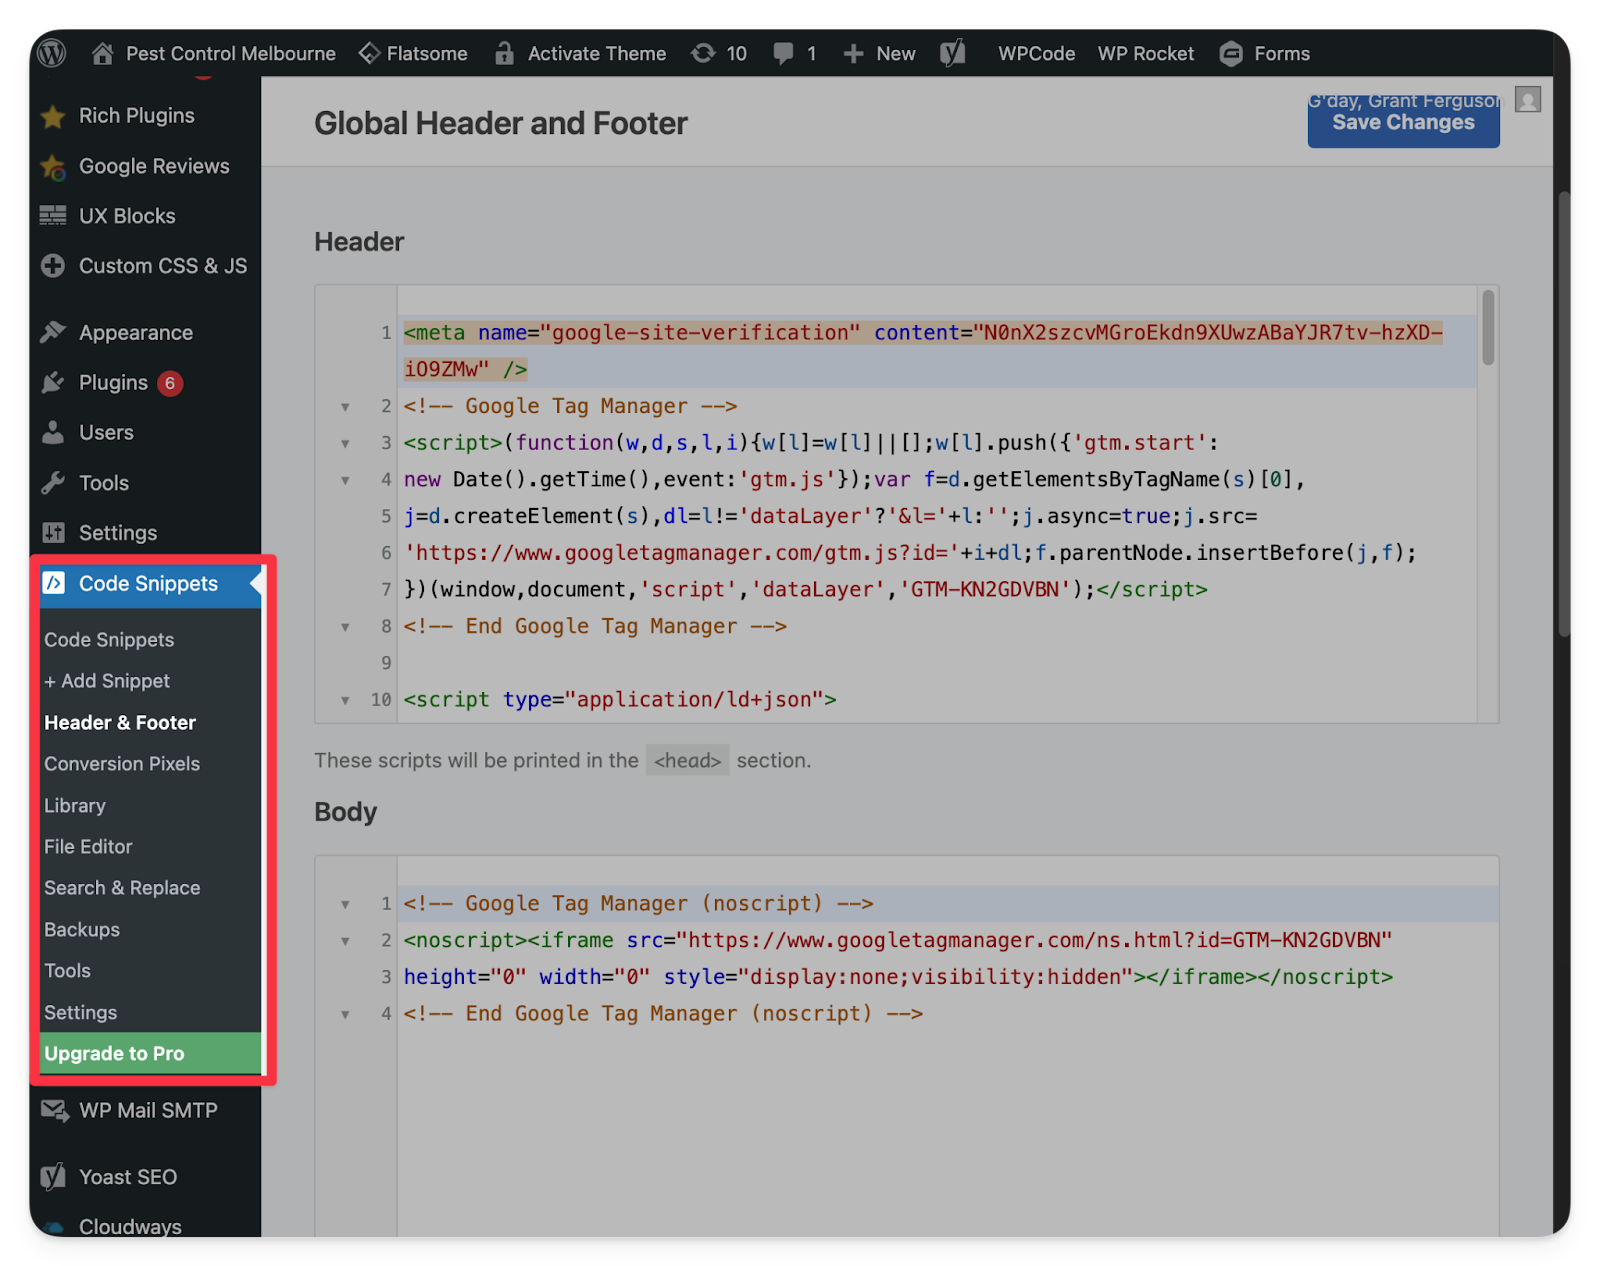This screenshot has height=1266, width=1600.
Task: Select Search & Replace in Code Snippets menu
Action: pyautogui.click(x=122, y=888)
